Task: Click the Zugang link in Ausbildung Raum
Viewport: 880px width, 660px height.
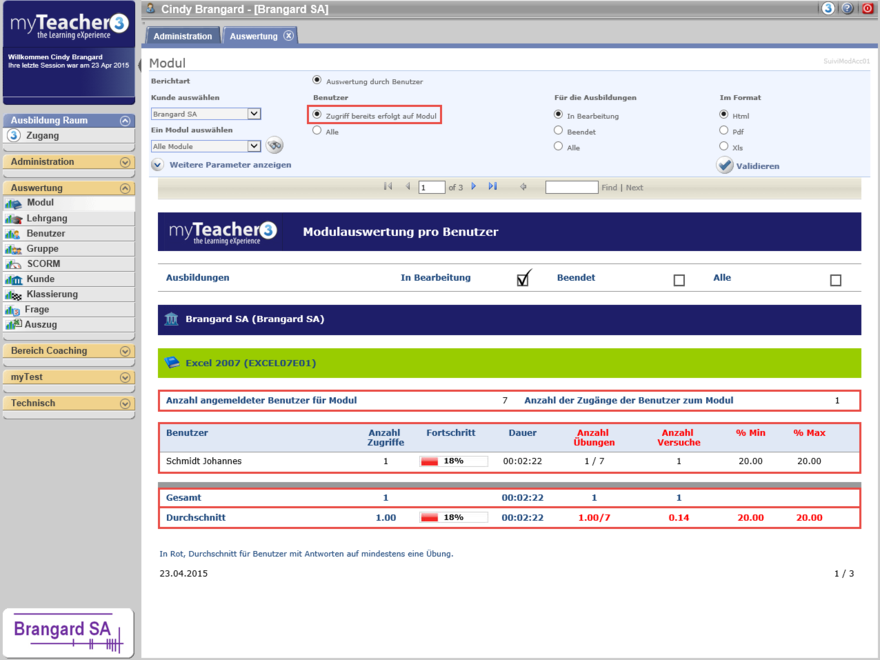Action: 42,136
